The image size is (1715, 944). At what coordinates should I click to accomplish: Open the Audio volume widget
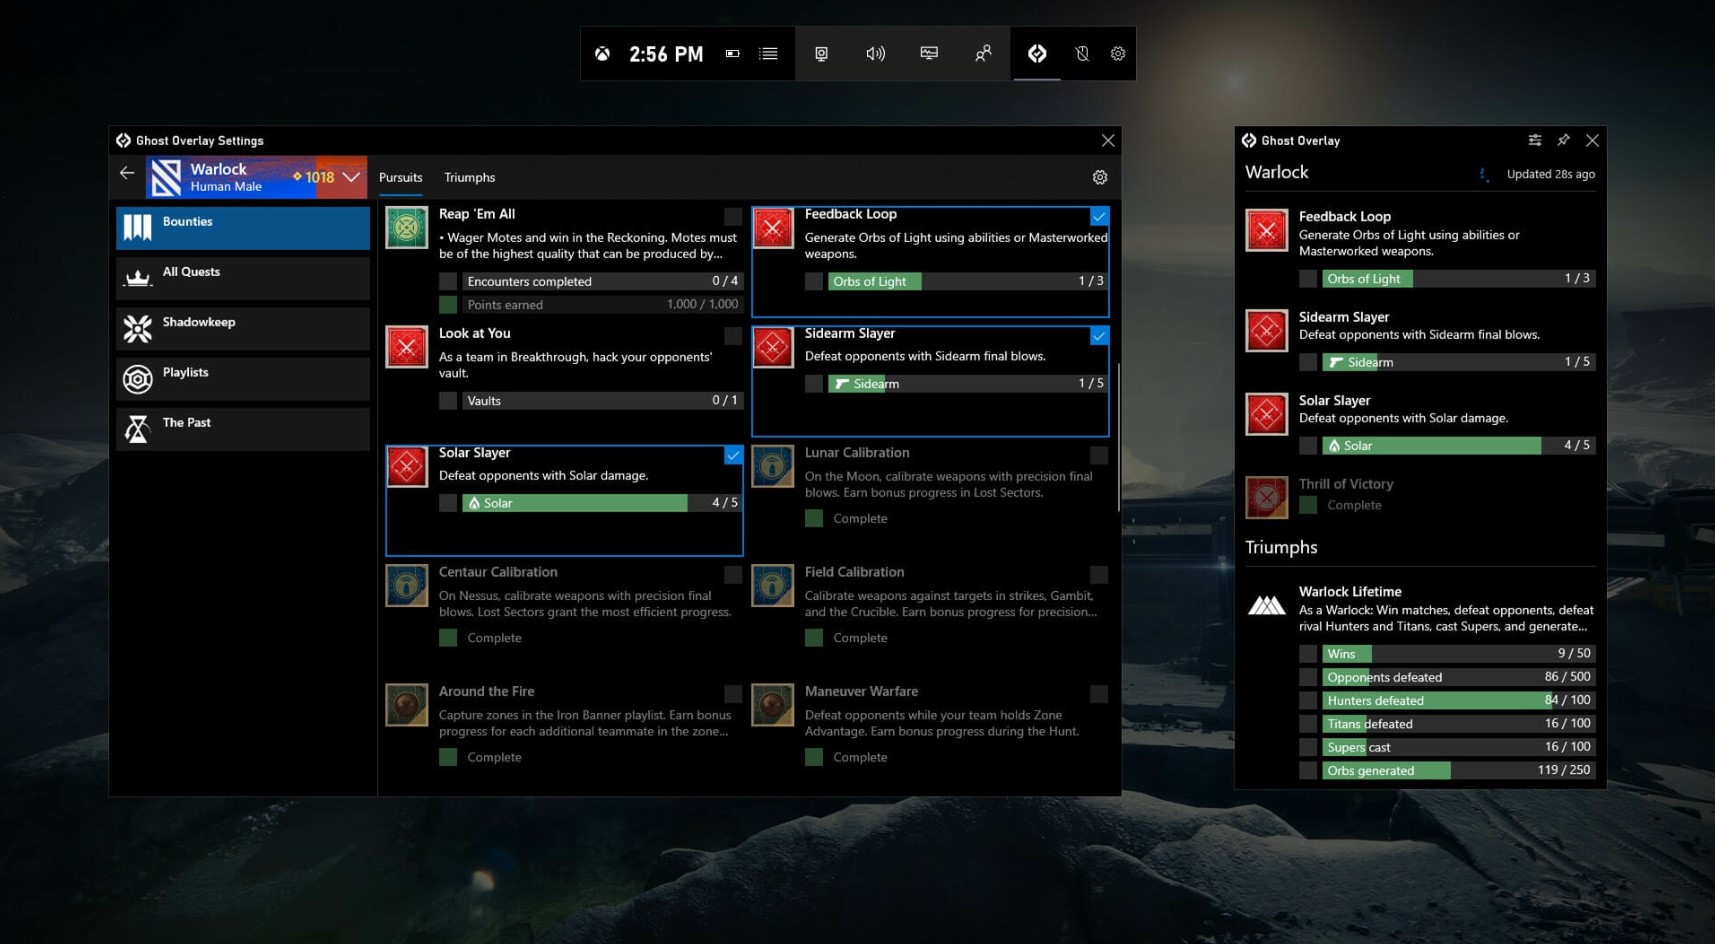[x=875, y=54]
